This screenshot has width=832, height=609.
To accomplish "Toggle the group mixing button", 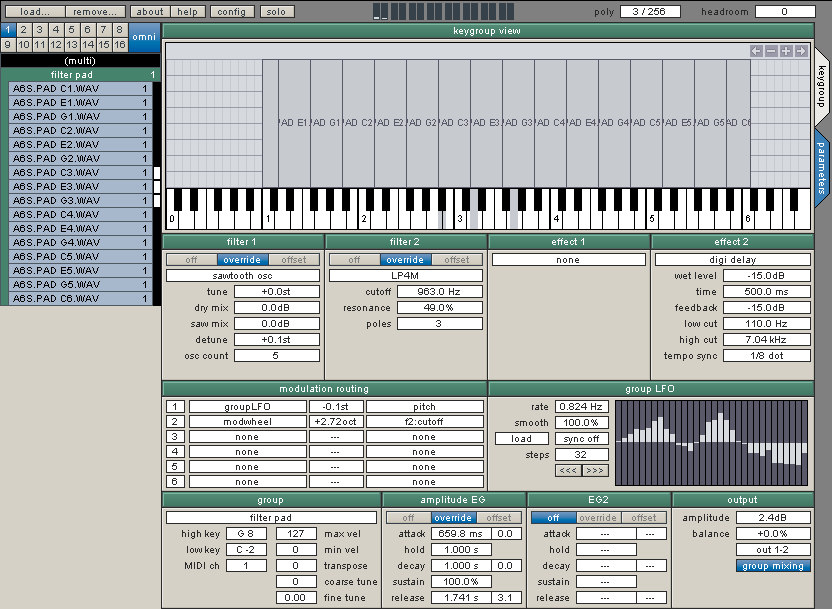I will pos(773,566).
